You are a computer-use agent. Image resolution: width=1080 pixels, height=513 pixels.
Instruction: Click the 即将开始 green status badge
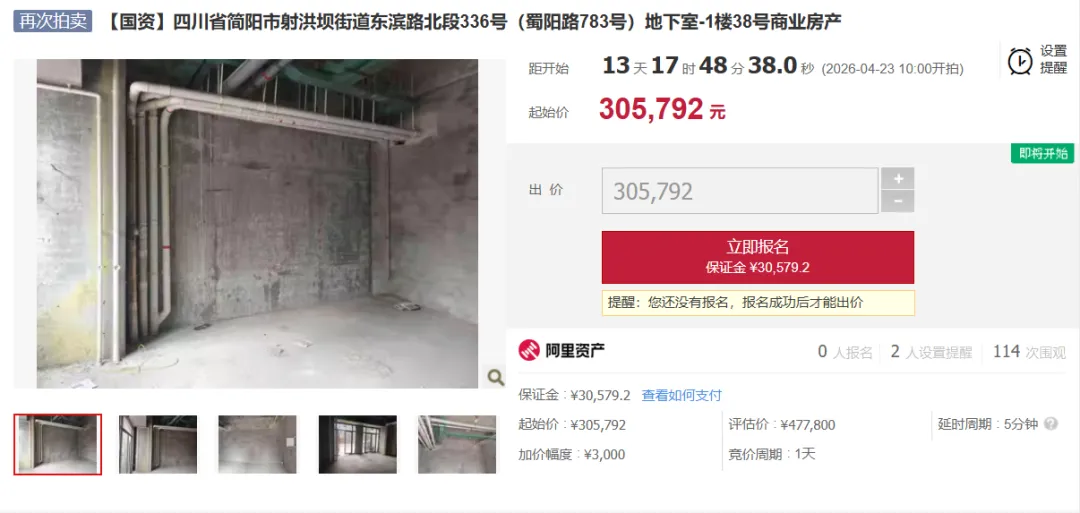(x=1042, y=153)
